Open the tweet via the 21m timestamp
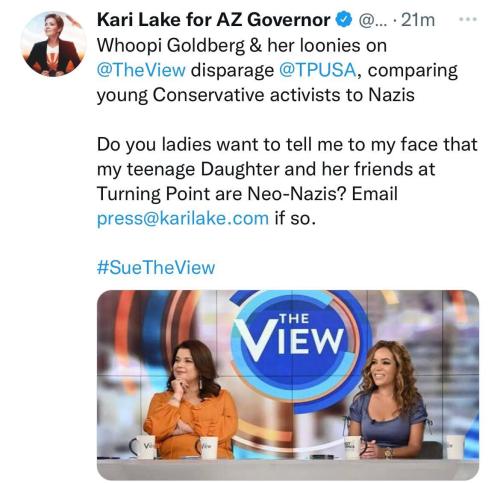500x483 pixels. click(418, 20)
